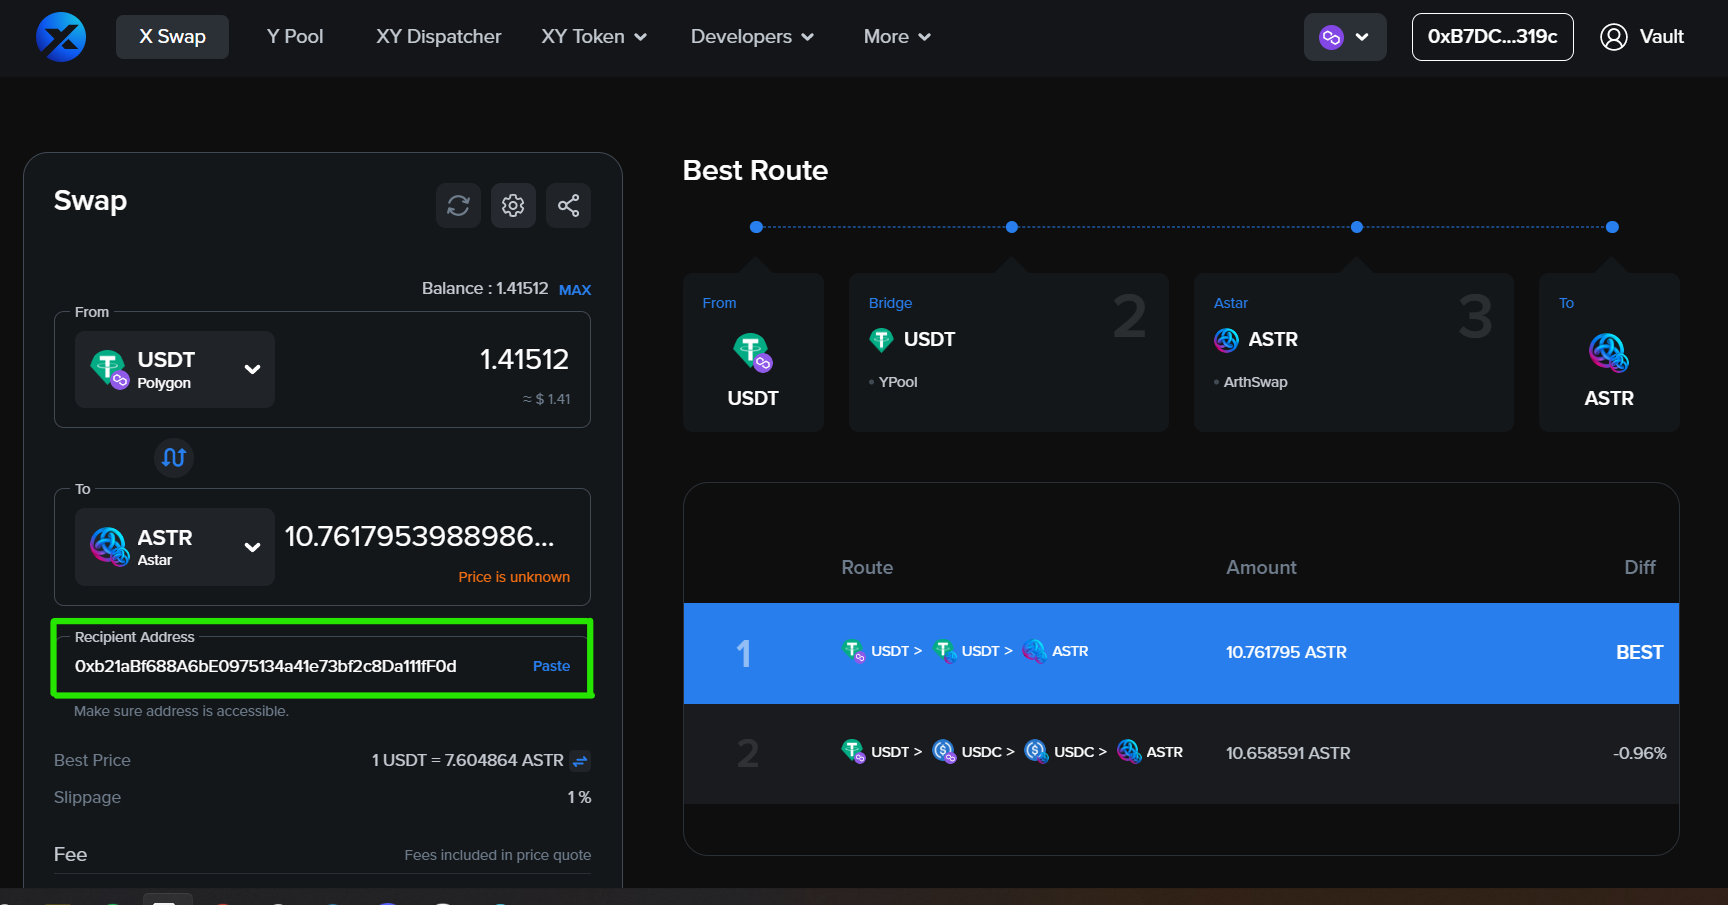The height and width of the screenshot is (905, 1728).
Task: Click the 10.658591 ASTR amount
Action: (x=1288, y=753)
